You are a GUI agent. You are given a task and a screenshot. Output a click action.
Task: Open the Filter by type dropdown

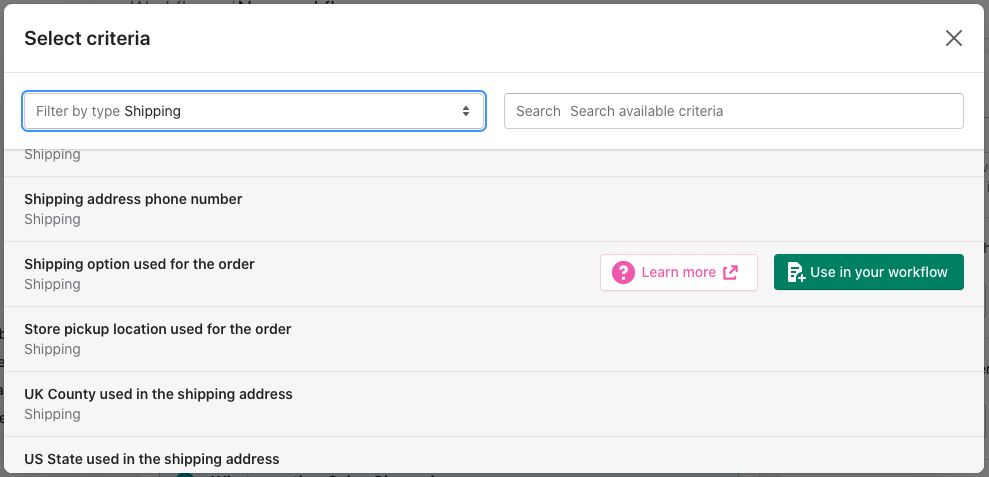click(x=254, y=111)
